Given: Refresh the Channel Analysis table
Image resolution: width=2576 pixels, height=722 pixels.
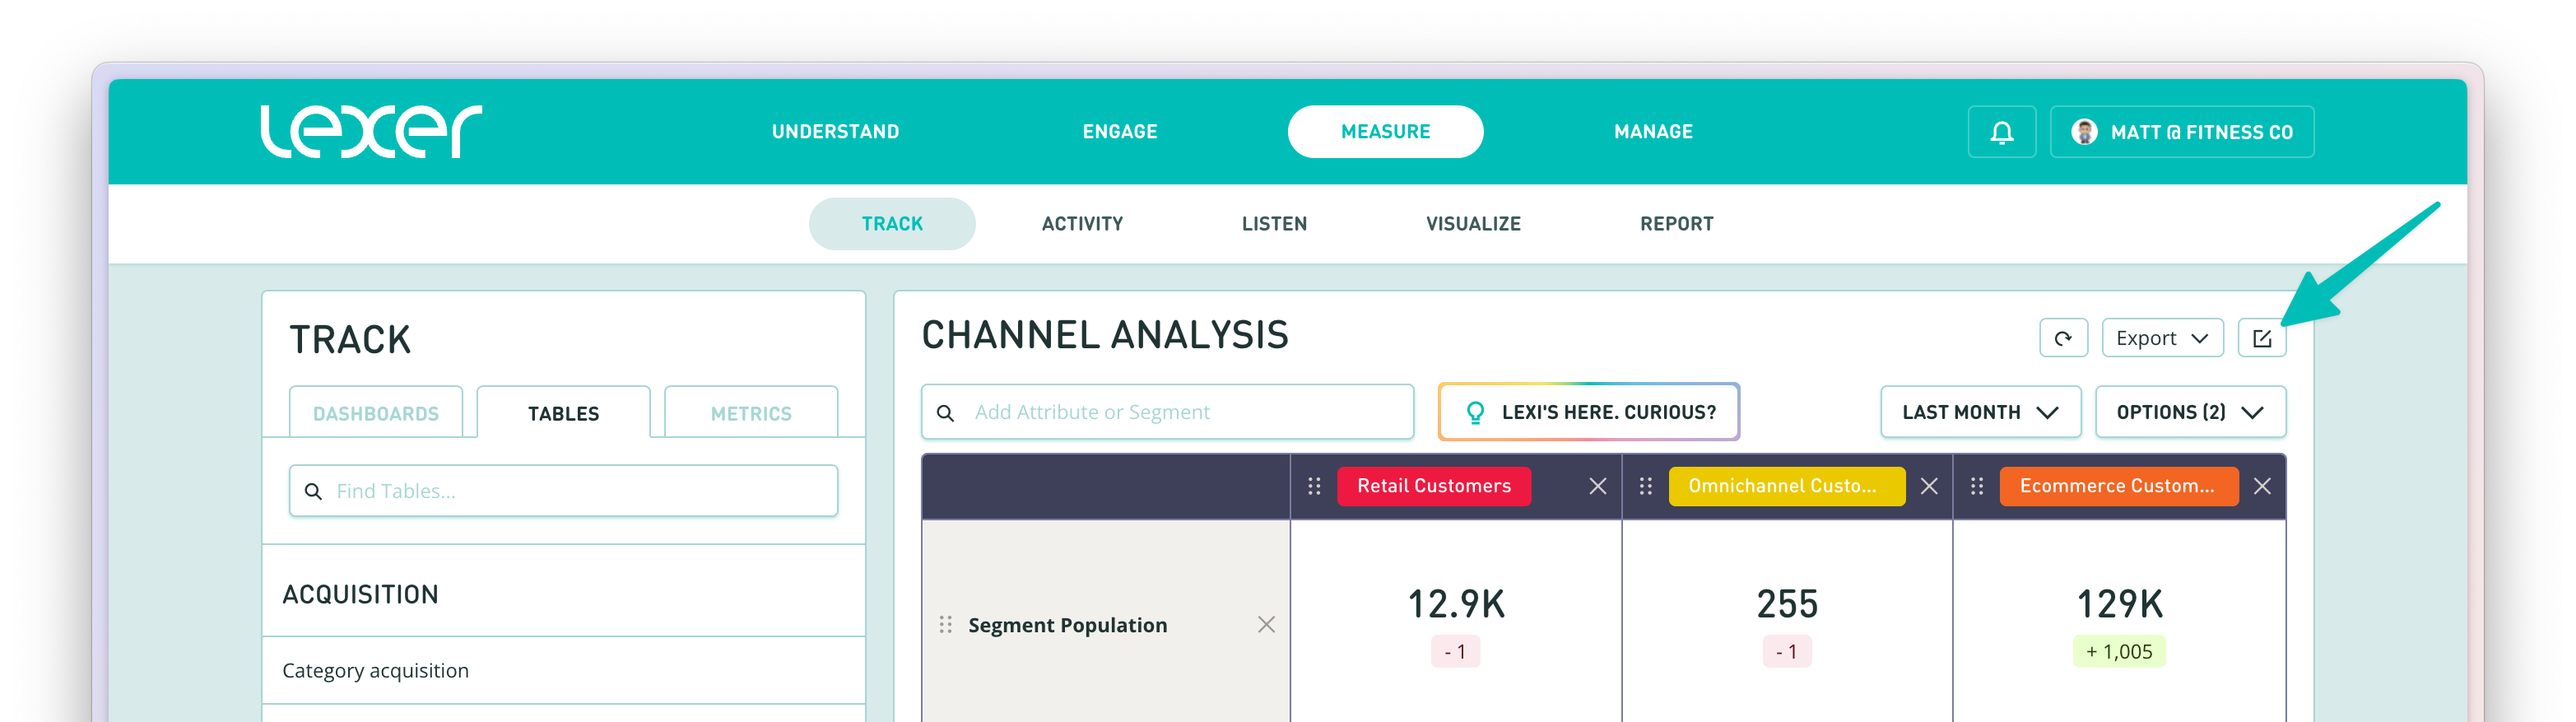Looking at the screenshot, I should 2063,338.
